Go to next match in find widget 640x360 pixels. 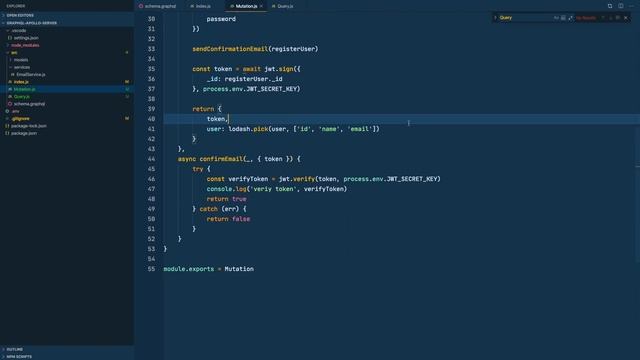[x=611, y=18]
